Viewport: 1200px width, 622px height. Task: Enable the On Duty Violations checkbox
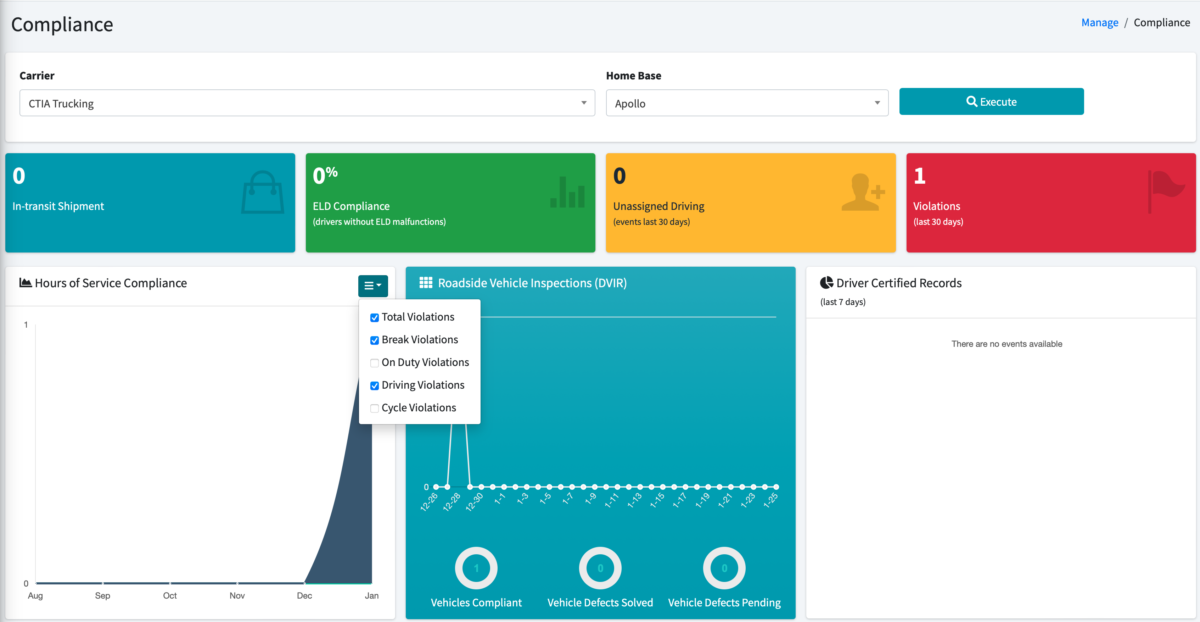(374, 363)
